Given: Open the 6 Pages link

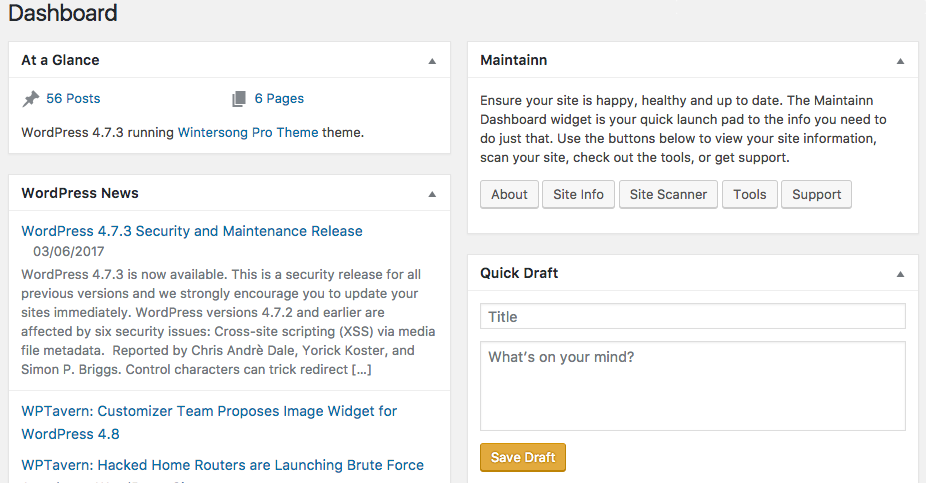Looking at the screenshot, I should [x=279, y=99].
